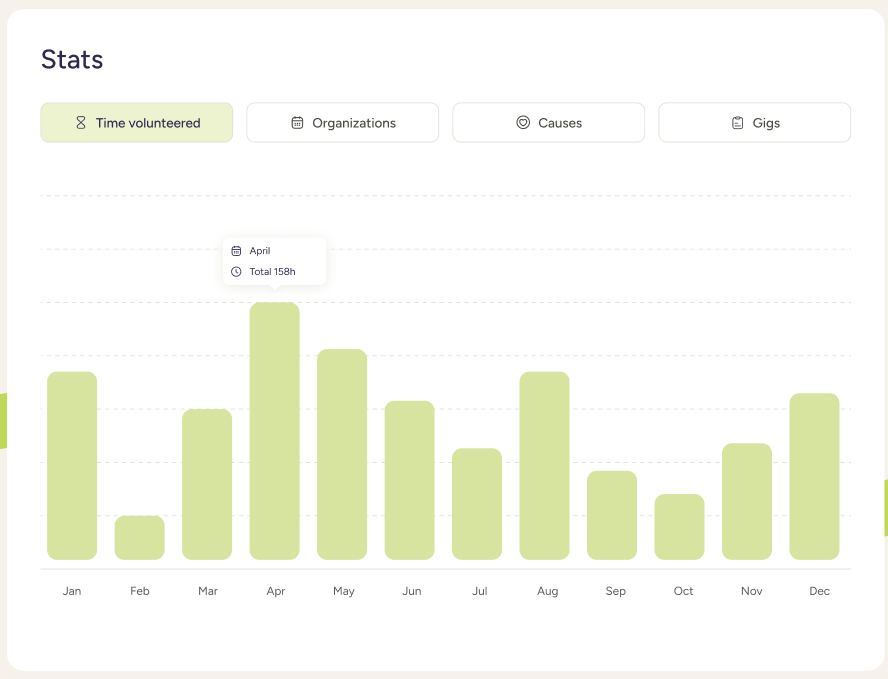Click the clipboard icon beside Gigs

[737, 123]
